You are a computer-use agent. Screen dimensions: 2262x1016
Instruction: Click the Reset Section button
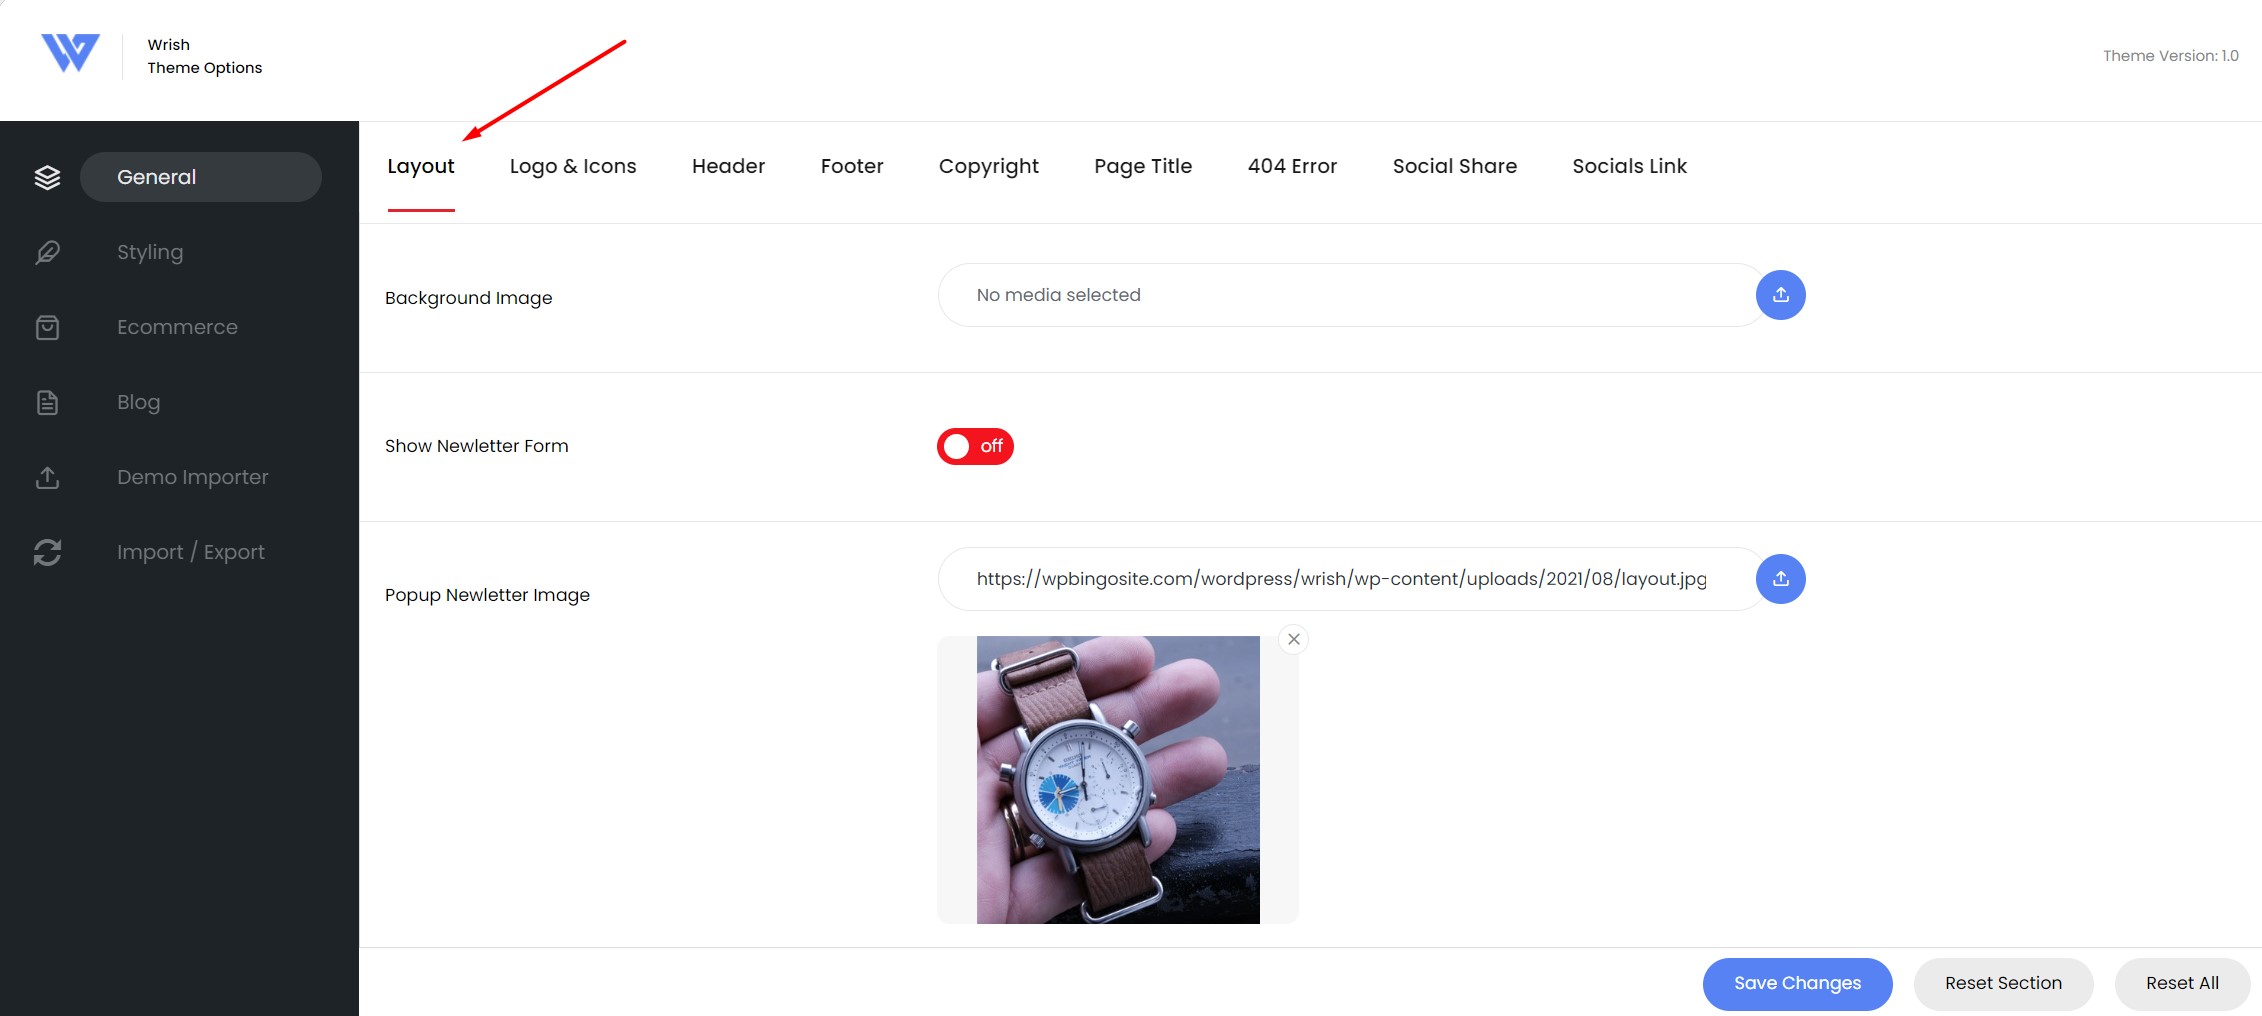tap(2003, 983)
